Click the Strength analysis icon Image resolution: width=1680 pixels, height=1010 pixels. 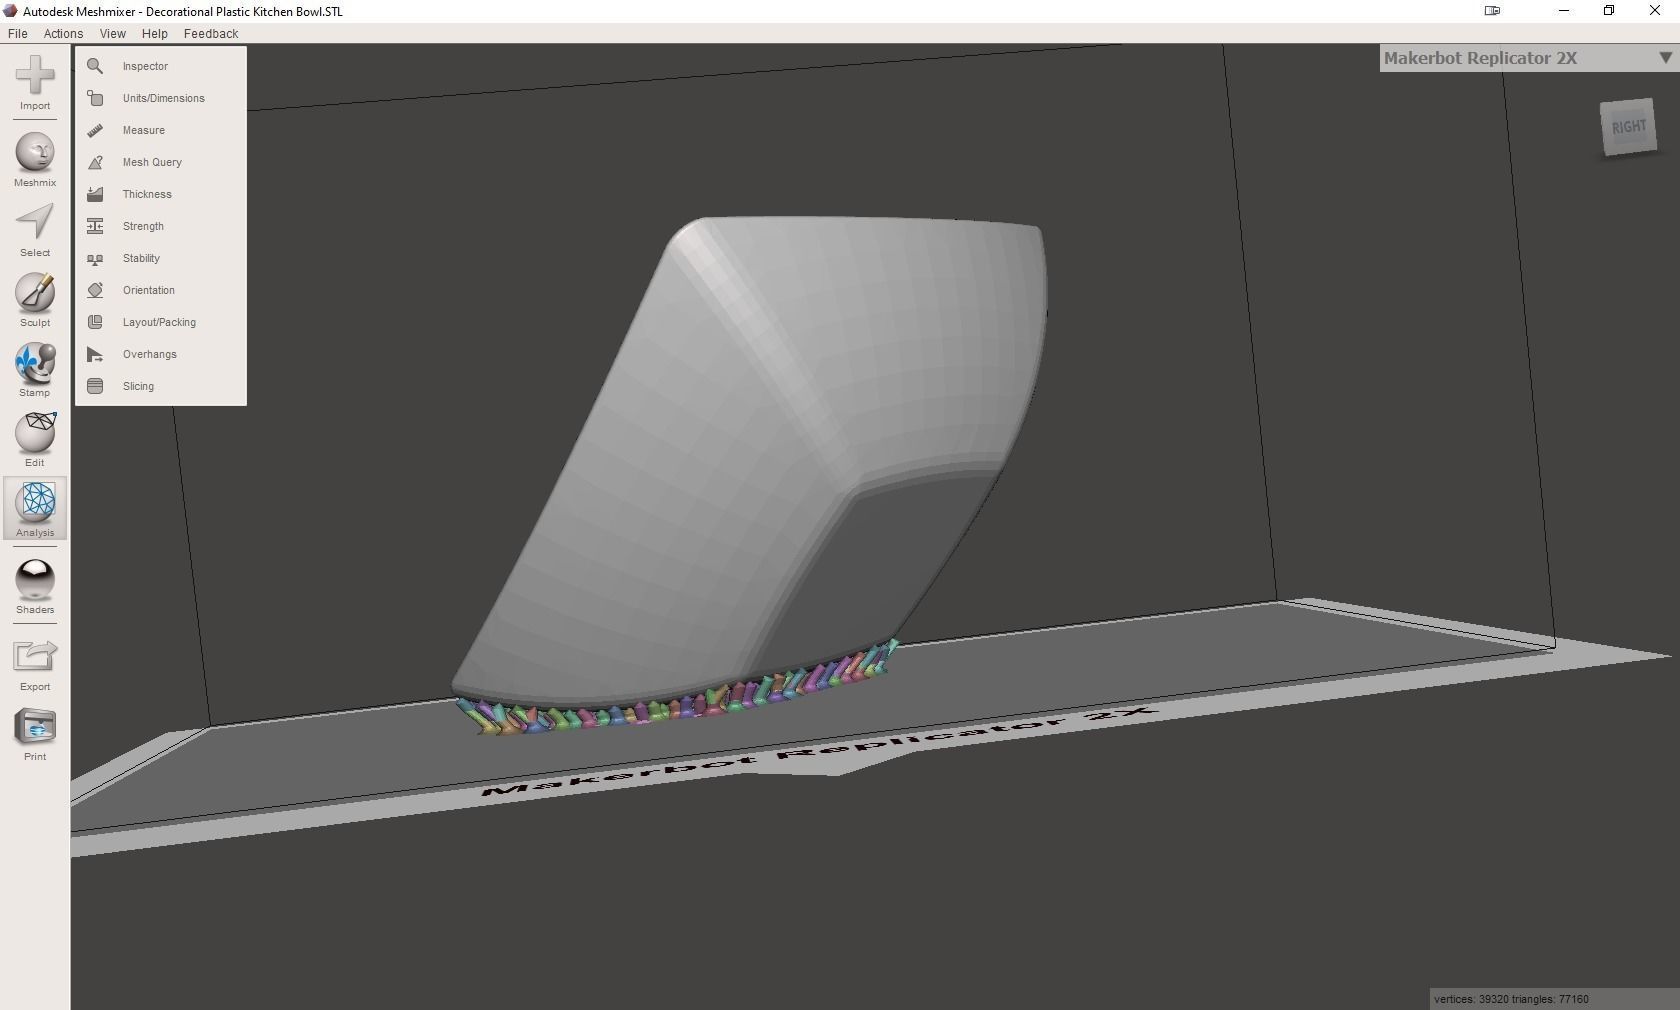95,226
